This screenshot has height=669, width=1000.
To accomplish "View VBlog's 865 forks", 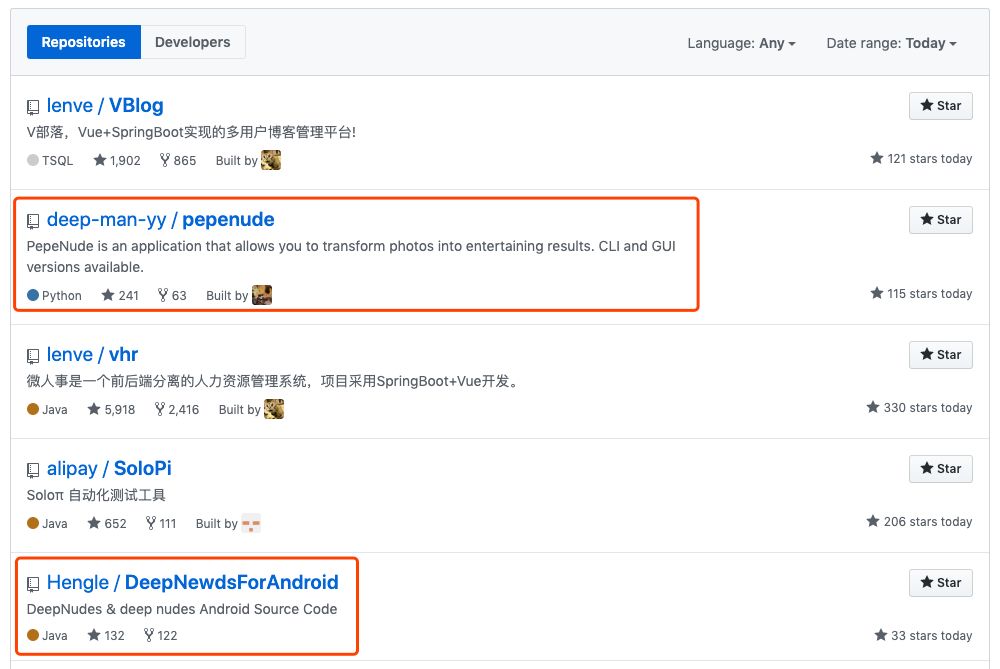I will coord(178,160).
